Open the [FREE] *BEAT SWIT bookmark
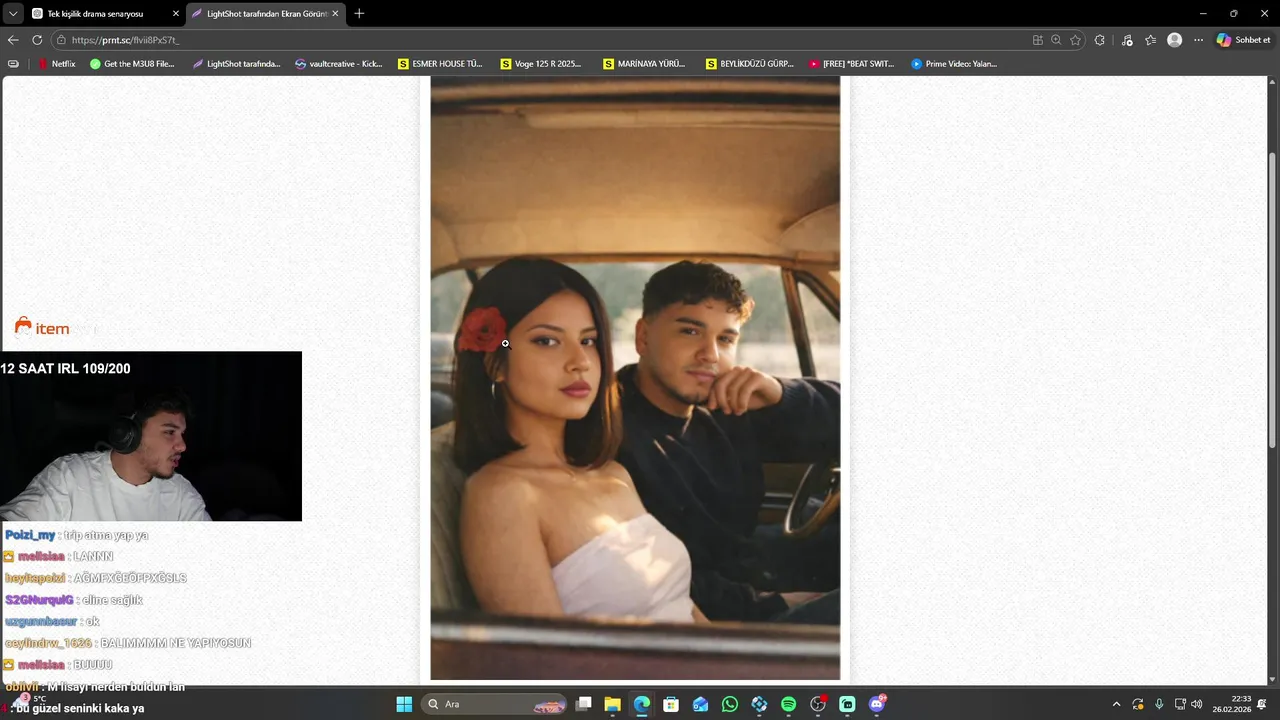The image size is (1280, 720). (851, 64)
